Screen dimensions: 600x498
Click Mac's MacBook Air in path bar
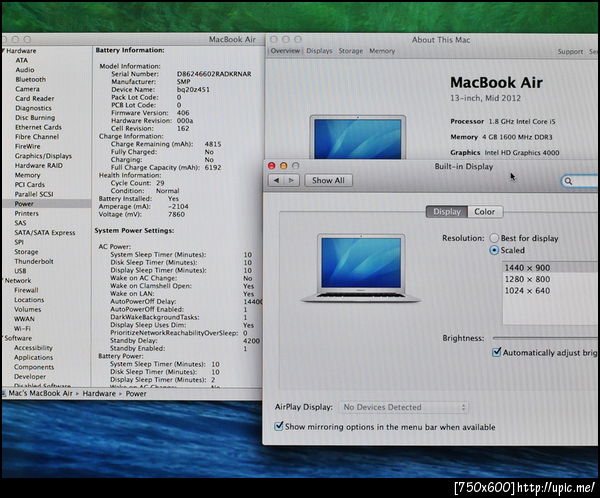coord(40,393)
